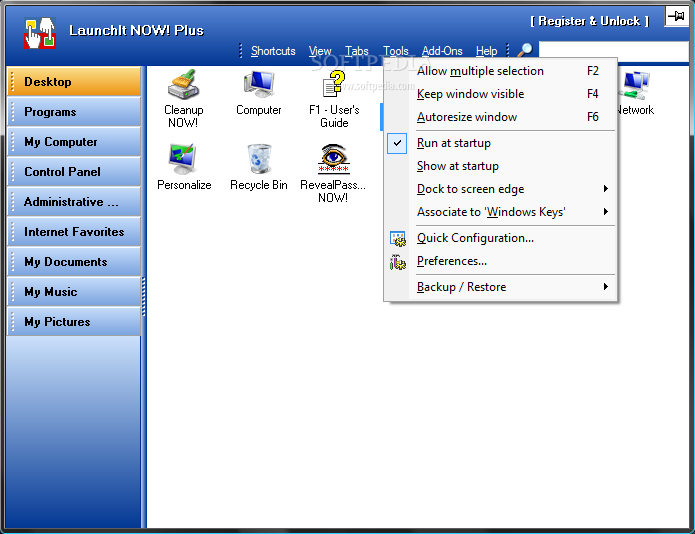Close the open Tools menu
Image resolution: width=695 pixels, height=534 pixels.
(x=396, y=51)
